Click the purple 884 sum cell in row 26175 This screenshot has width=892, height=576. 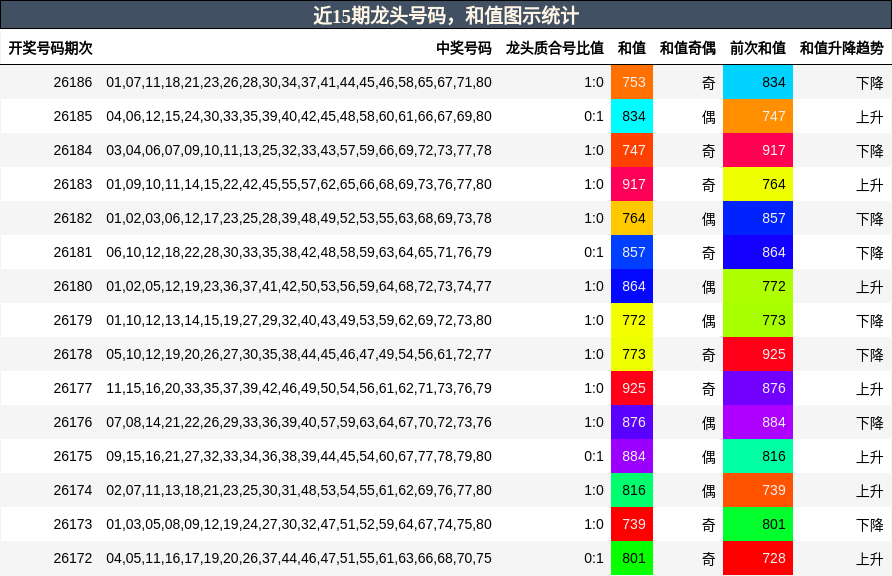[x=631, y=457]
